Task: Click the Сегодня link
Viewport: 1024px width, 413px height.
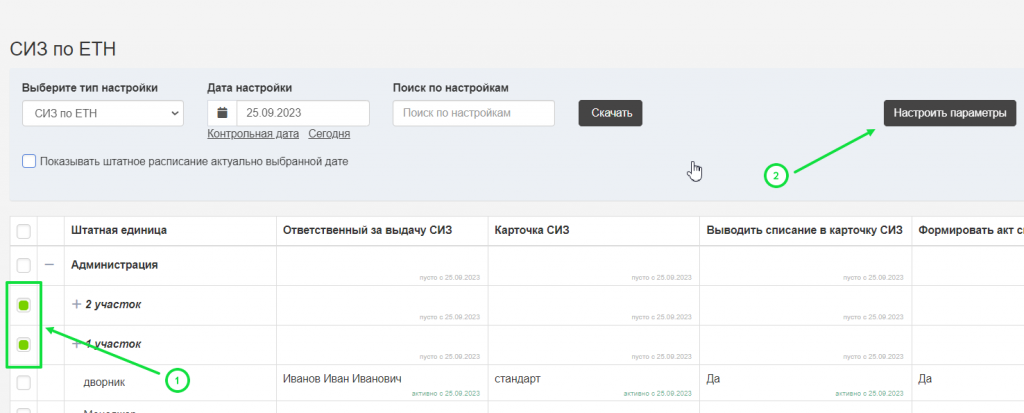Action: [329, 134]
